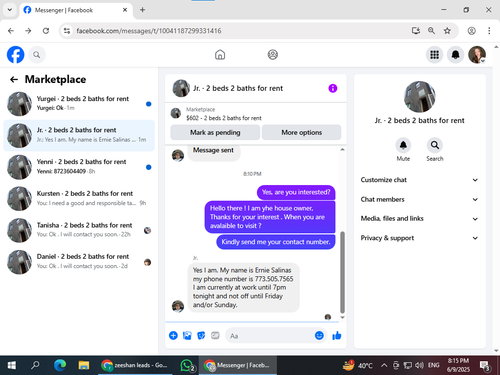Image resolution: width=500 pixels, height=375 pixels.
Task: Expand Customize chat section
Action: click(x=419, y=180)
